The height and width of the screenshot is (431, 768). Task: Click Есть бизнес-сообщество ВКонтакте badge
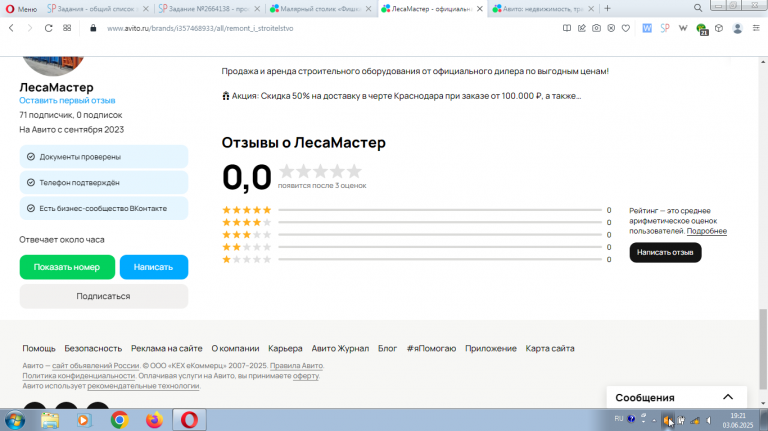[104, 208]
